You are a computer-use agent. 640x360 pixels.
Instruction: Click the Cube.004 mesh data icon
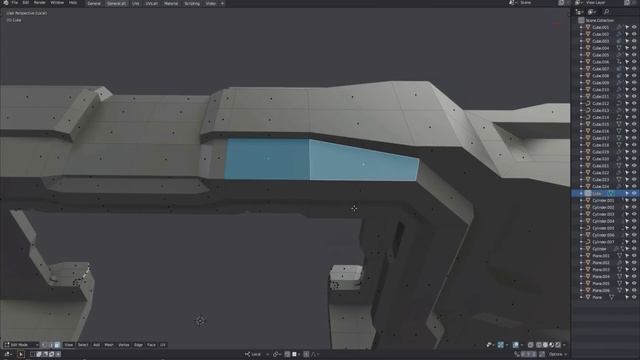[x=619, y=48]
